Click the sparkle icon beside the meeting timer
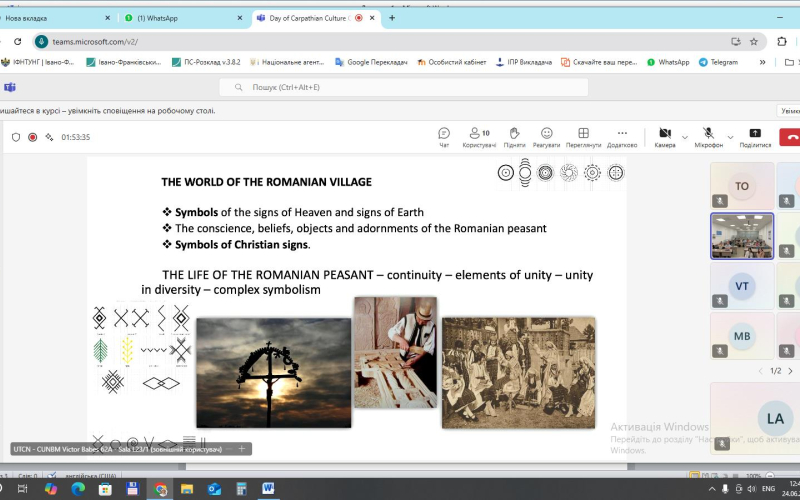Screen dimensions: 800x500 [49, 137]
